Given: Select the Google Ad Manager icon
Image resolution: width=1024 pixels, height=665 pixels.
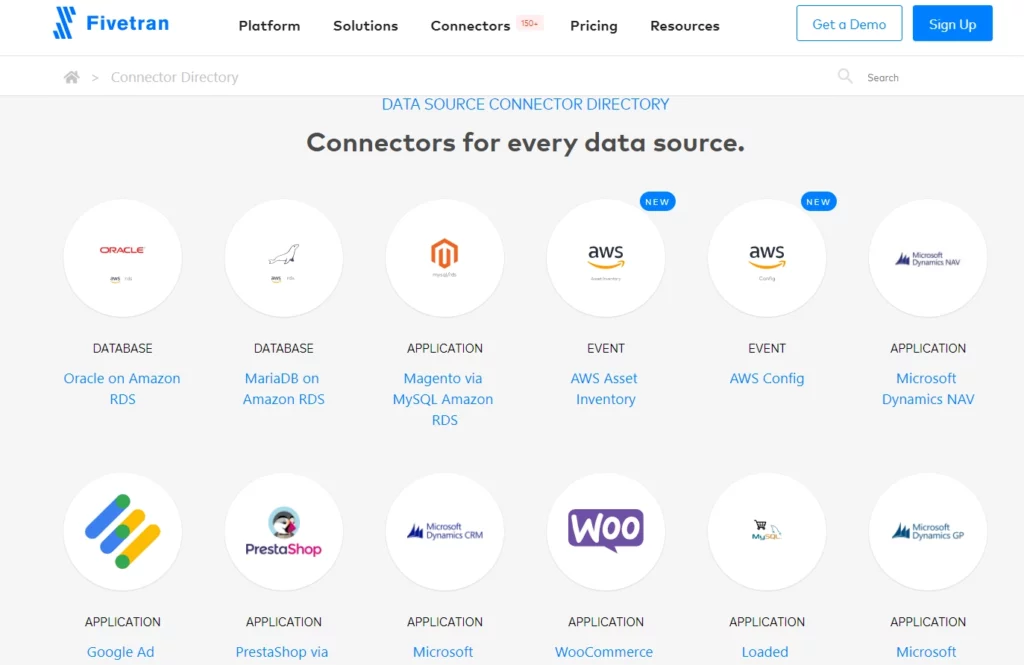Looking at the screenshot, I should [x=123, y=532].
